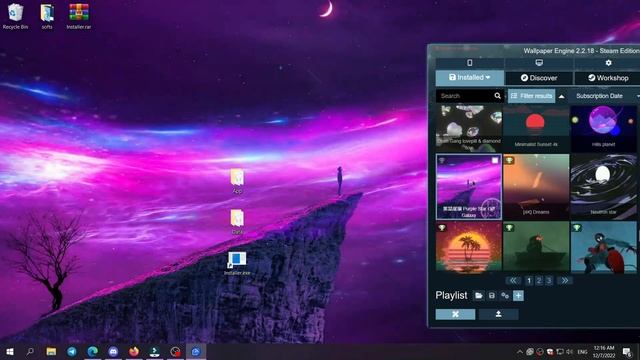Click trophy badge on palm sunset wallpaper
This screenshot has width=640, height=360.
442,228
